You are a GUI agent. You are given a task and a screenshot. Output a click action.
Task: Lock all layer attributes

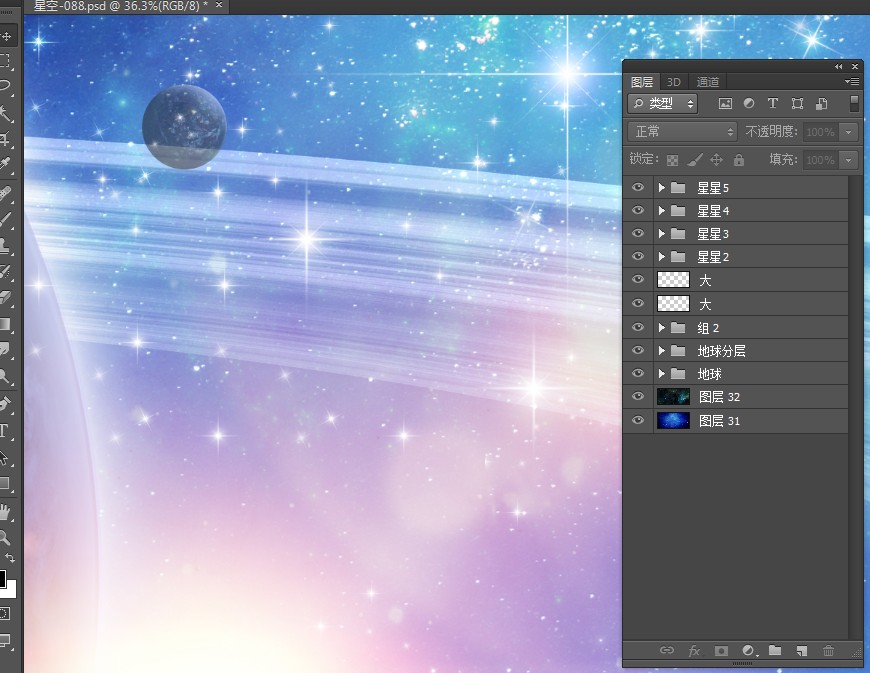pyautogui.click(x=739, y=160)
